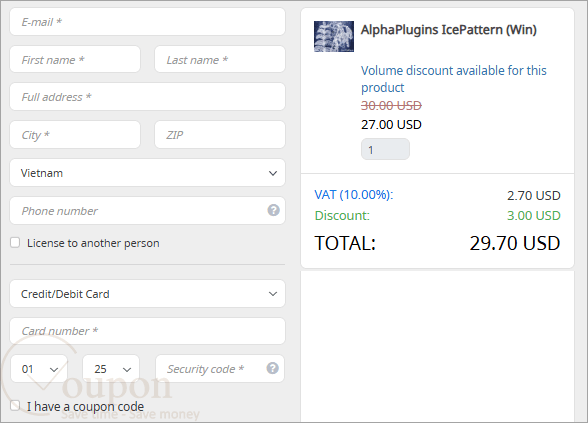
Task: Click the 29.70 USD total amount
Action: (x=515, y=243)
